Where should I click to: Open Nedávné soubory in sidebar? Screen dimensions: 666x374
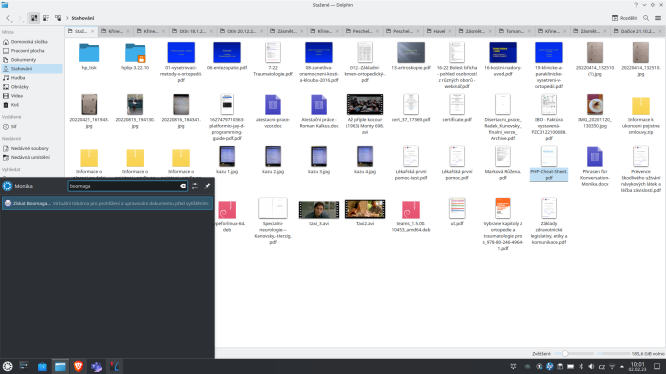(29, 148)
